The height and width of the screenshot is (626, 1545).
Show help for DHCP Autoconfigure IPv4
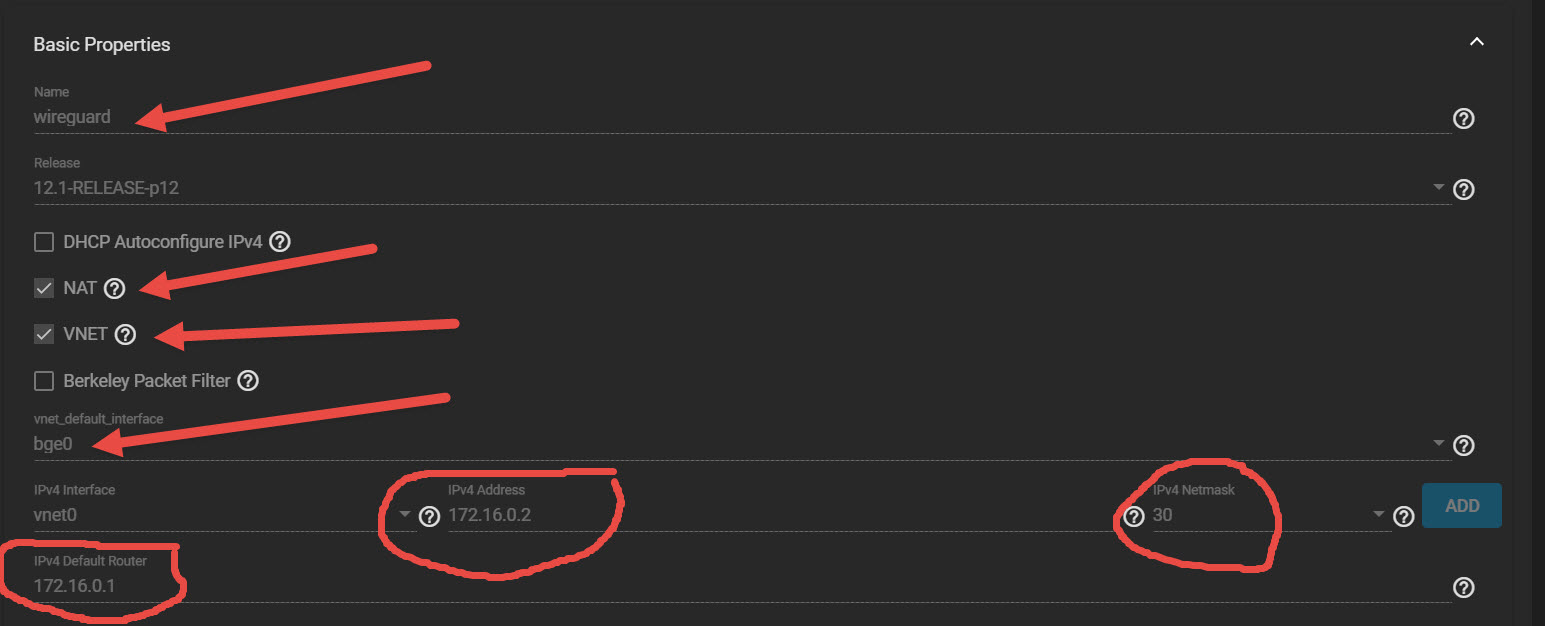pos(280,241)
